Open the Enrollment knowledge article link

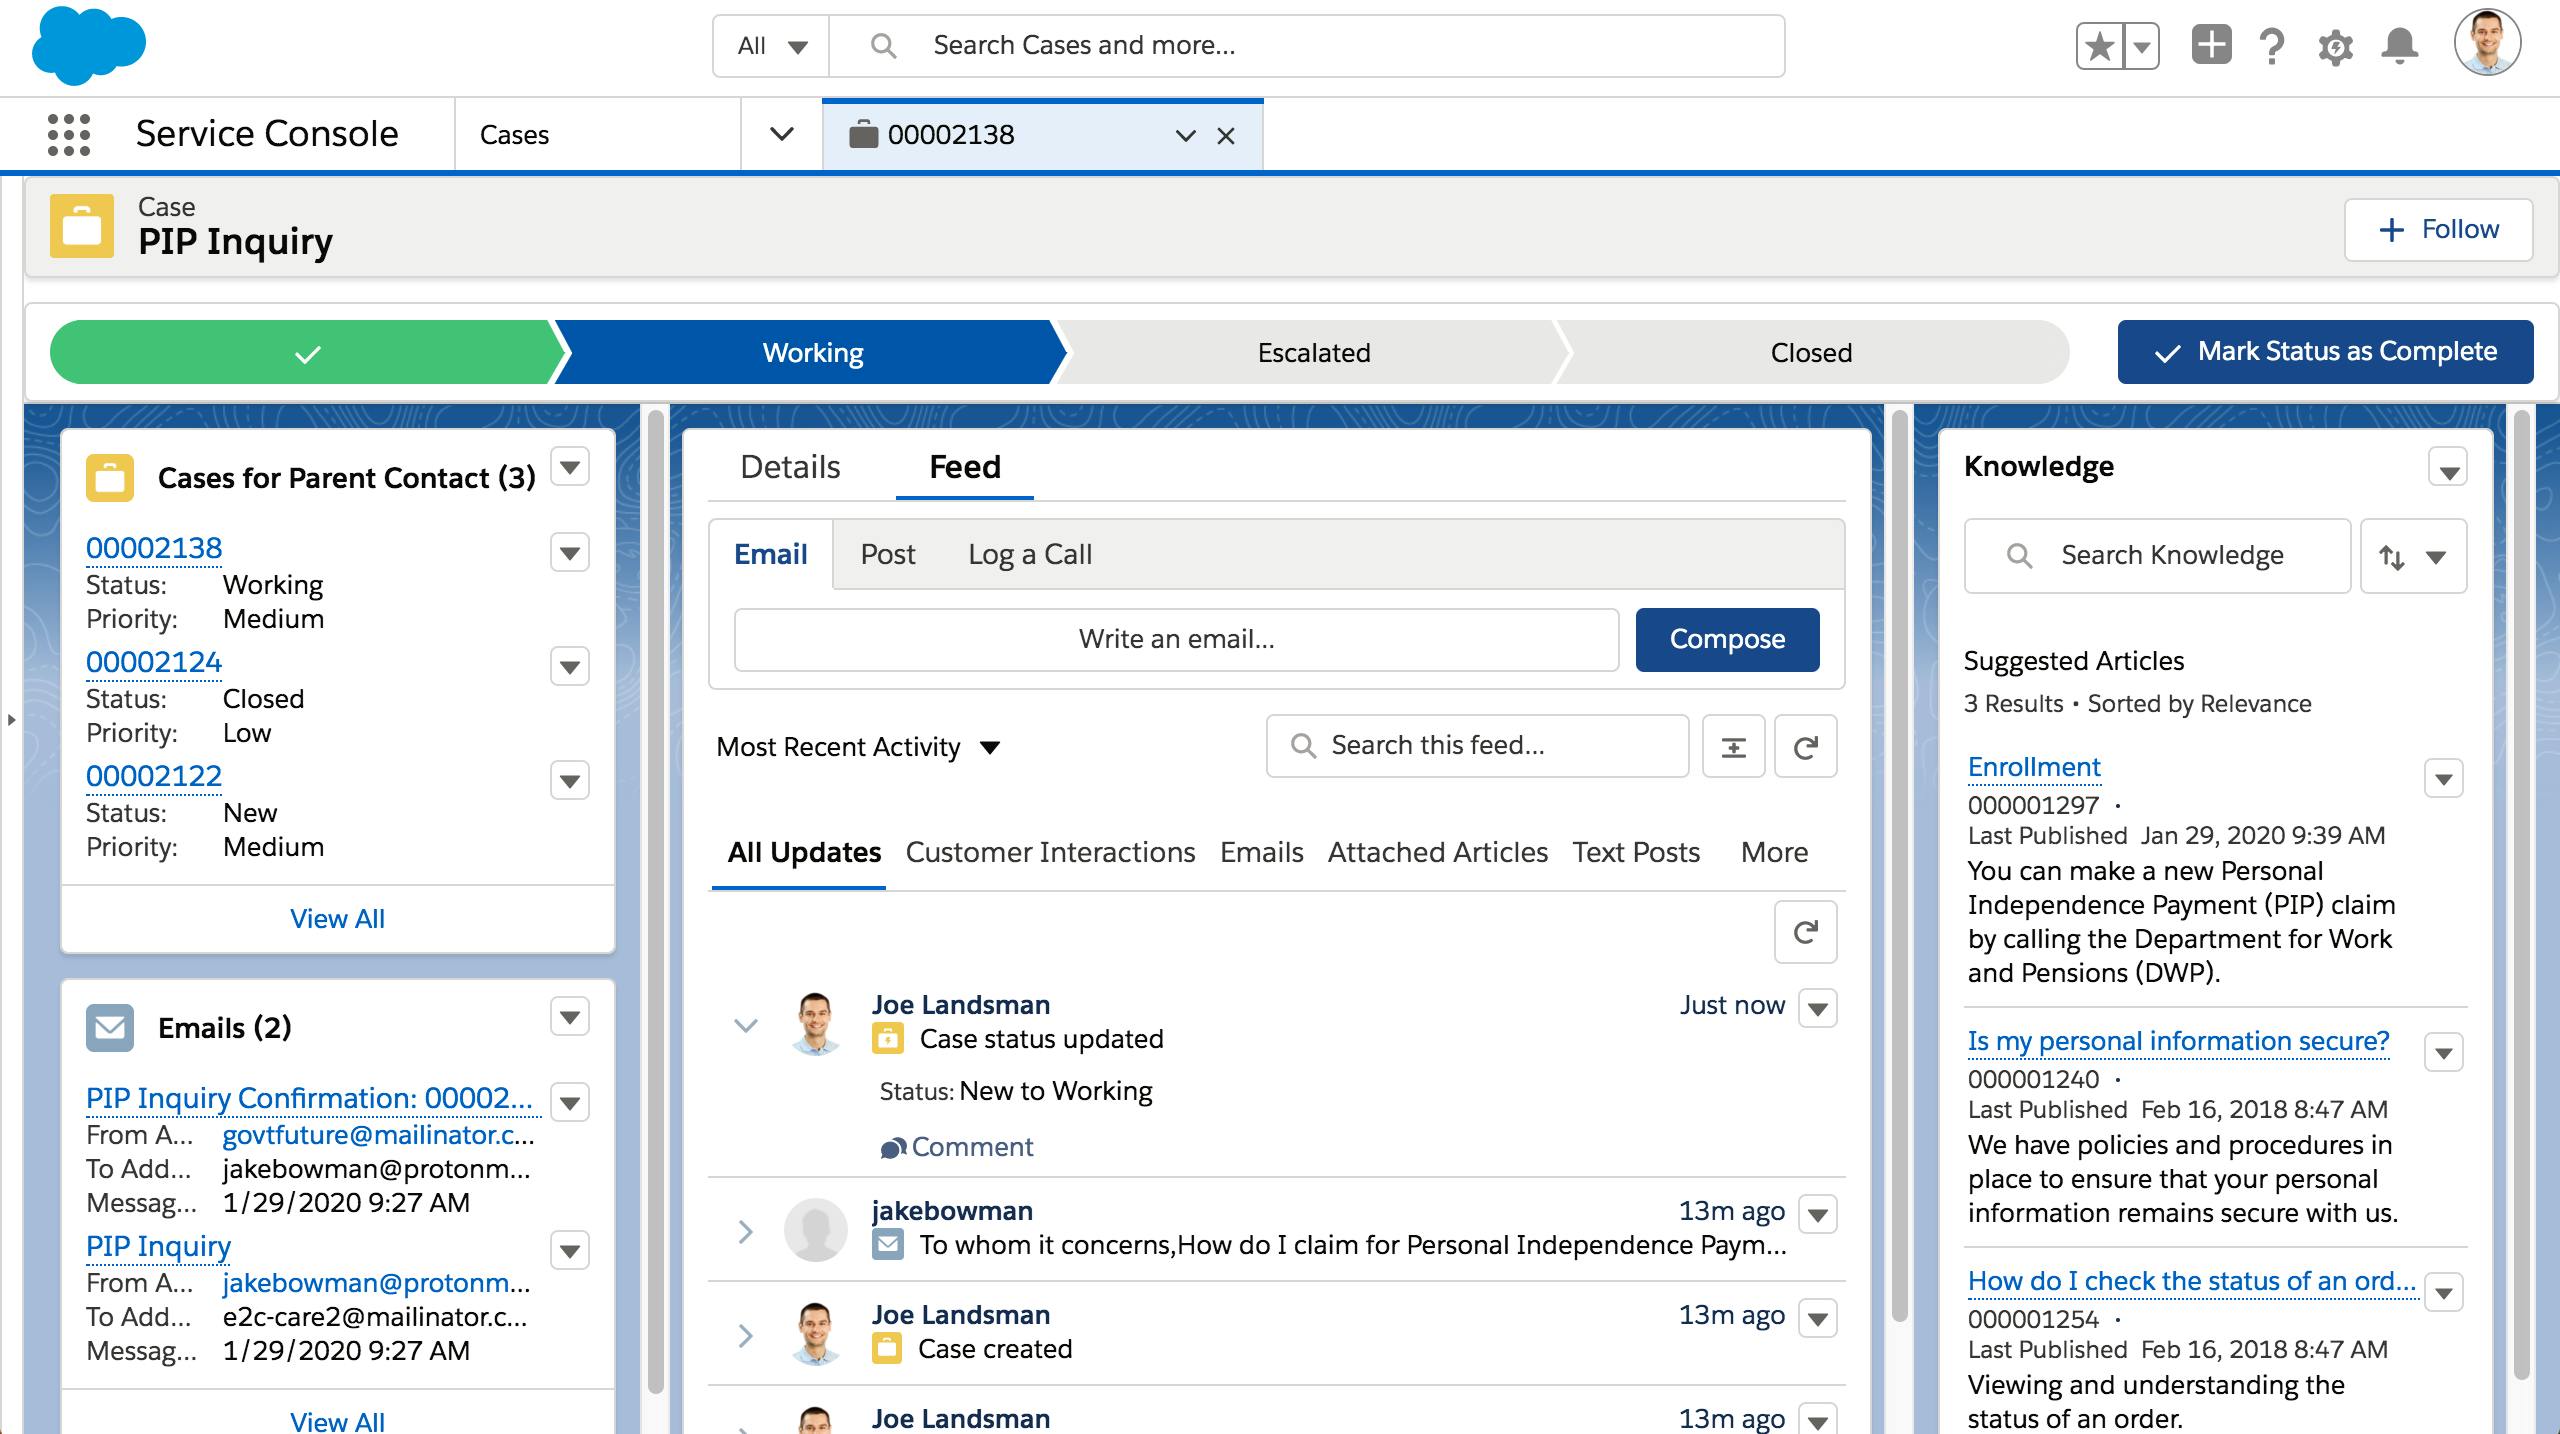point(2033,767)
